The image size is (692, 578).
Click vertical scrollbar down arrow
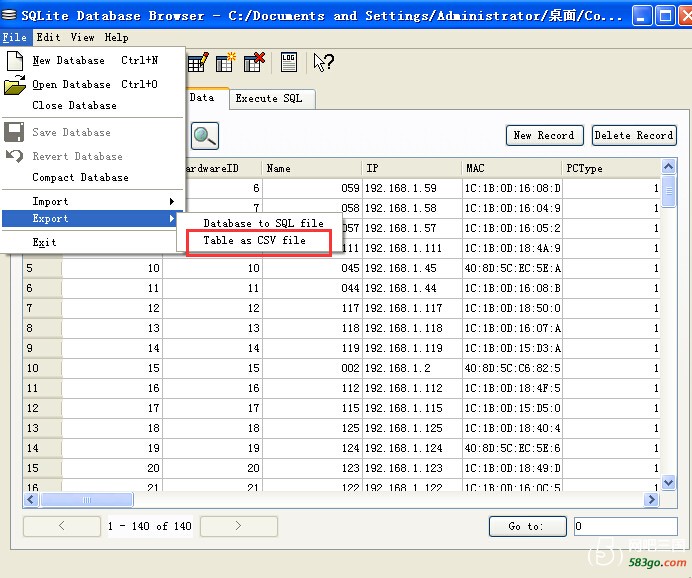tap(669, 482)
